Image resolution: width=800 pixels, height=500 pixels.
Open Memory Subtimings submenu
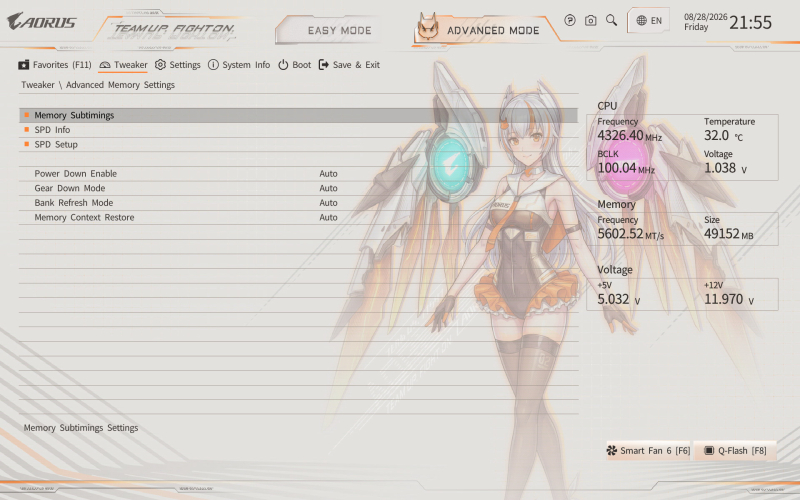tap(298, 115)
